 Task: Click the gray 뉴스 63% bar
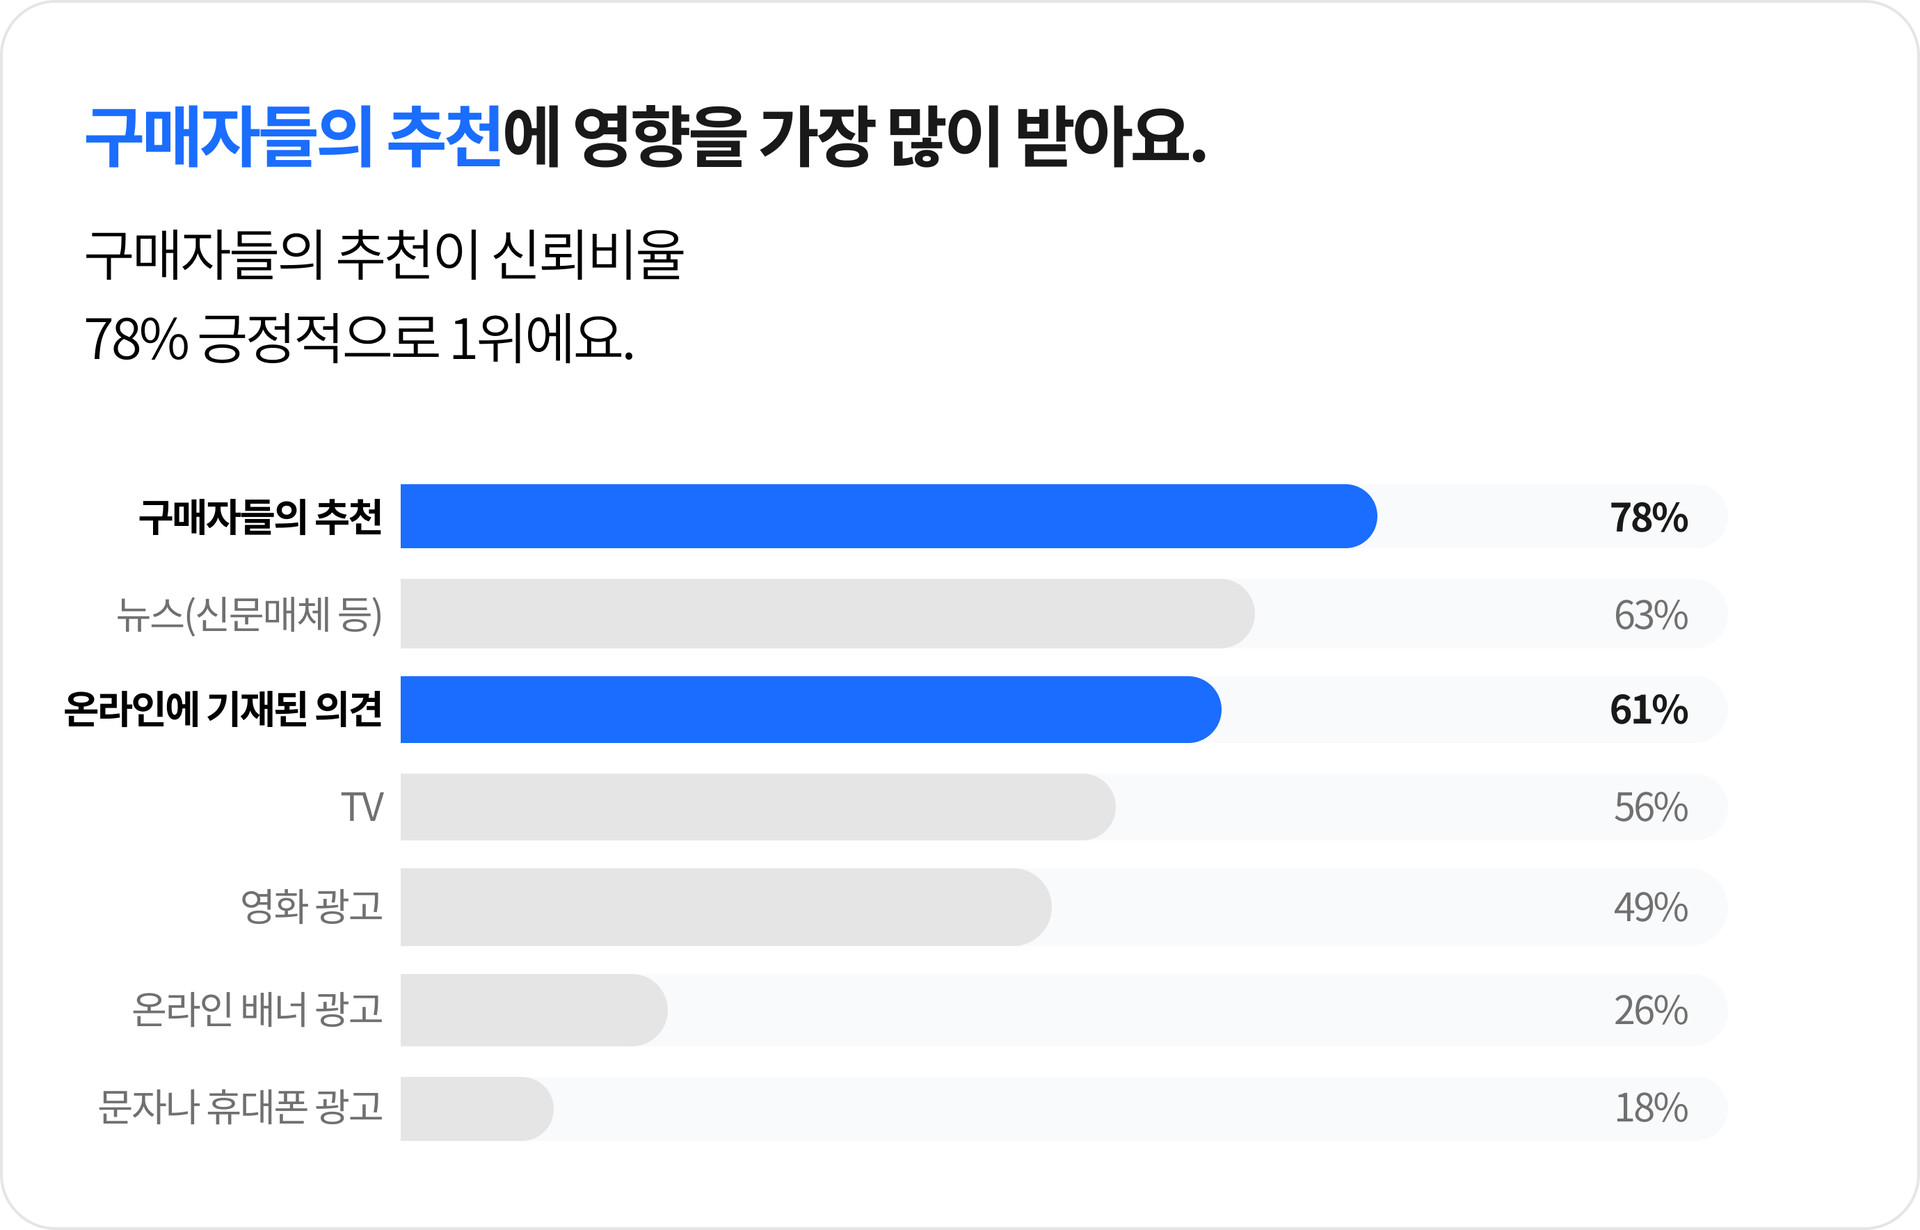(x=828, y=613)
